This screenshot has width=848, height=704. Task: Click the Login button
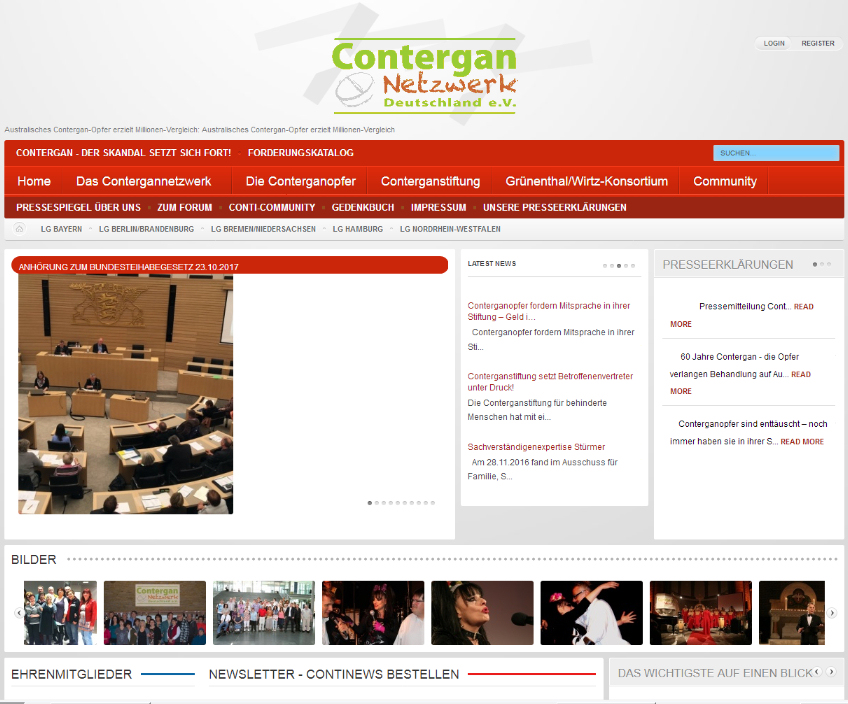(x=774, y=43)
